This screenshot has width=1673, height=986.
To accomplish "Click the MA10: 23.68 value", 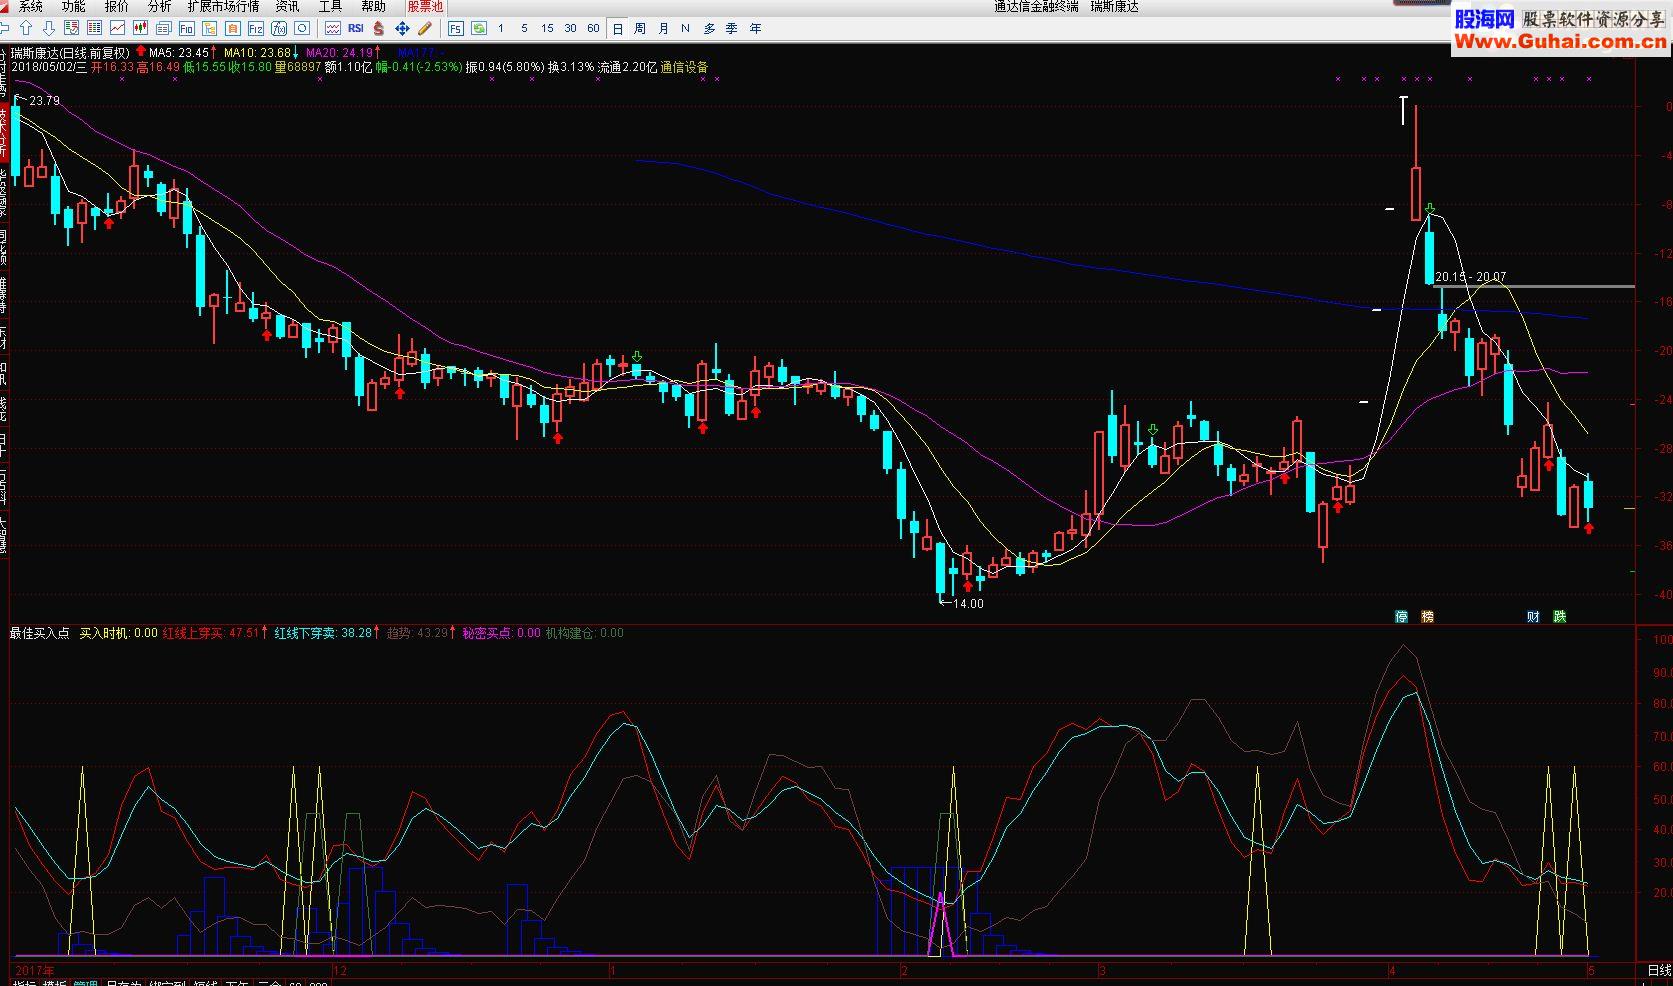I will (x=257, y=53).
